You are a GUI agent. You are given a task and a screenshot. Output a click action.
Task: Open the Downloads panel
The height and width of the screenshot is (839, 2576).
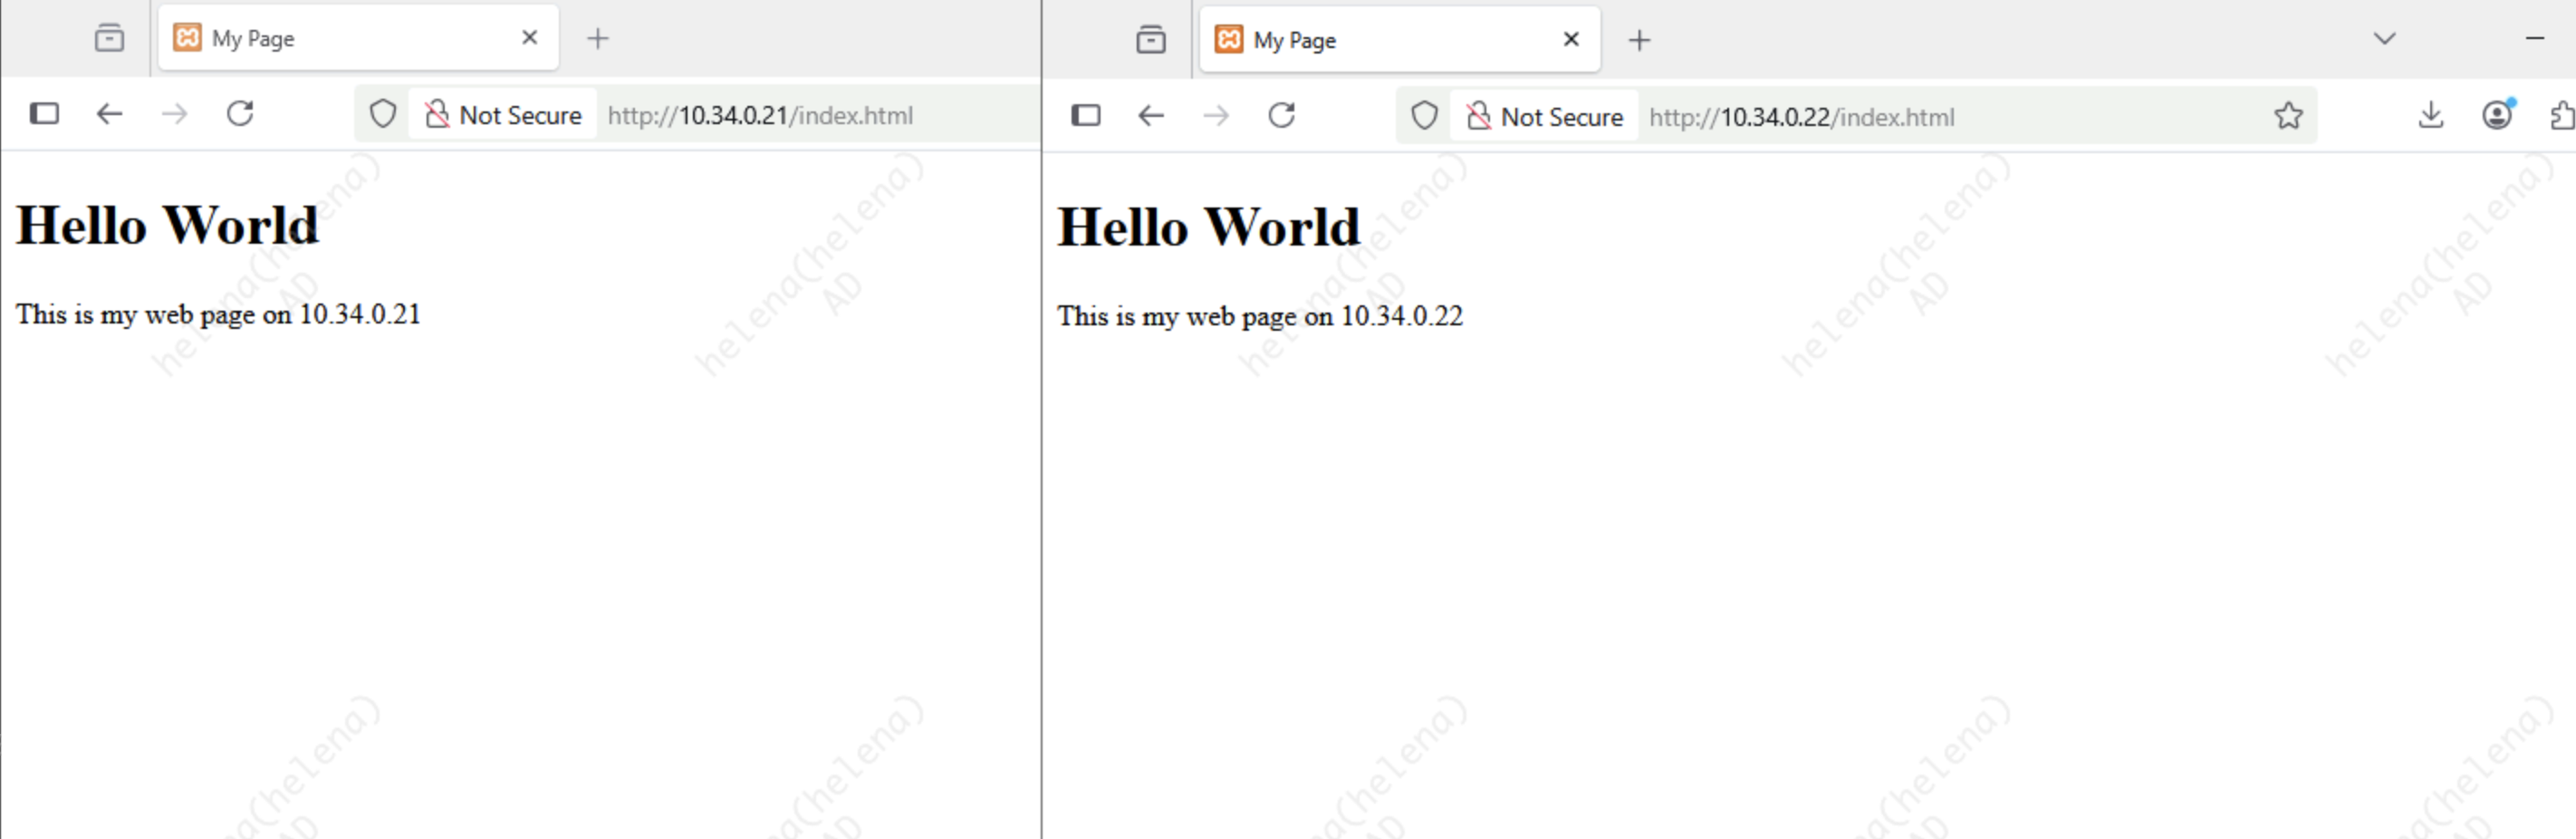point(2431,116)
